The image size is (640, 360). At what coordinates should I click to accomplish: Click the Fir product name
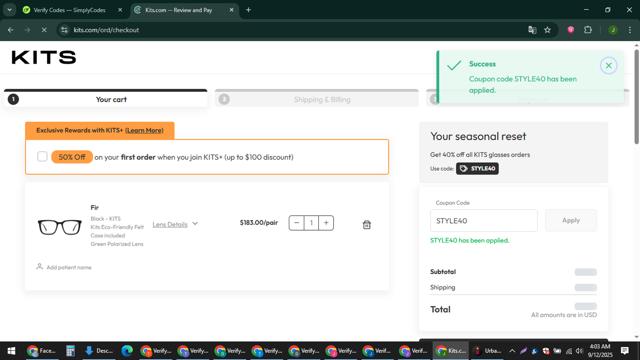point(95,207)
